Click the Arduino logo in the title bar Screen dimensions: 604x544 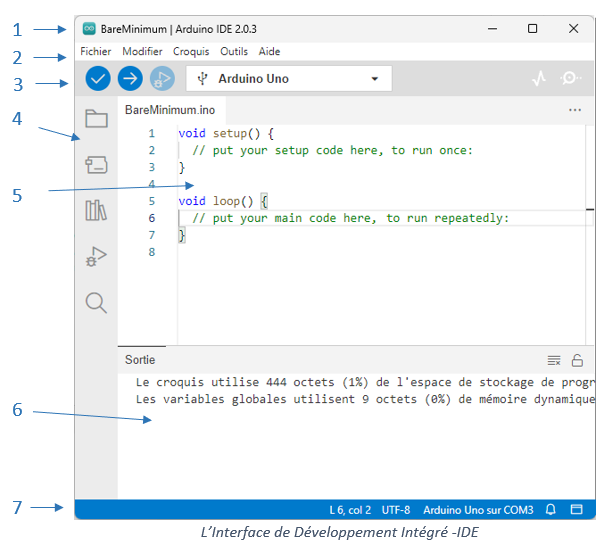pos(89,29)
